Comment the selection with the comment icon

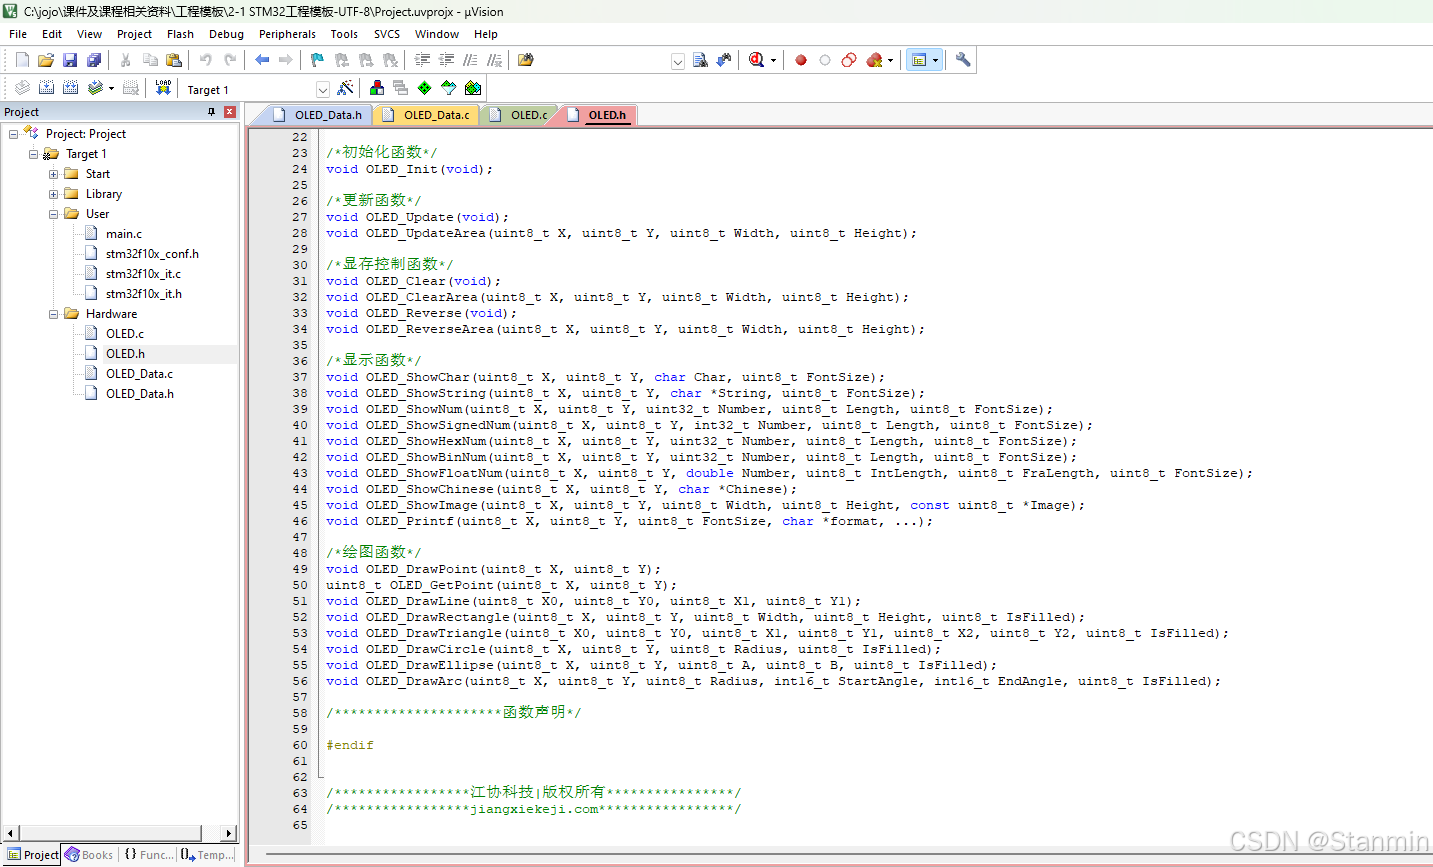tap(471, 60)
